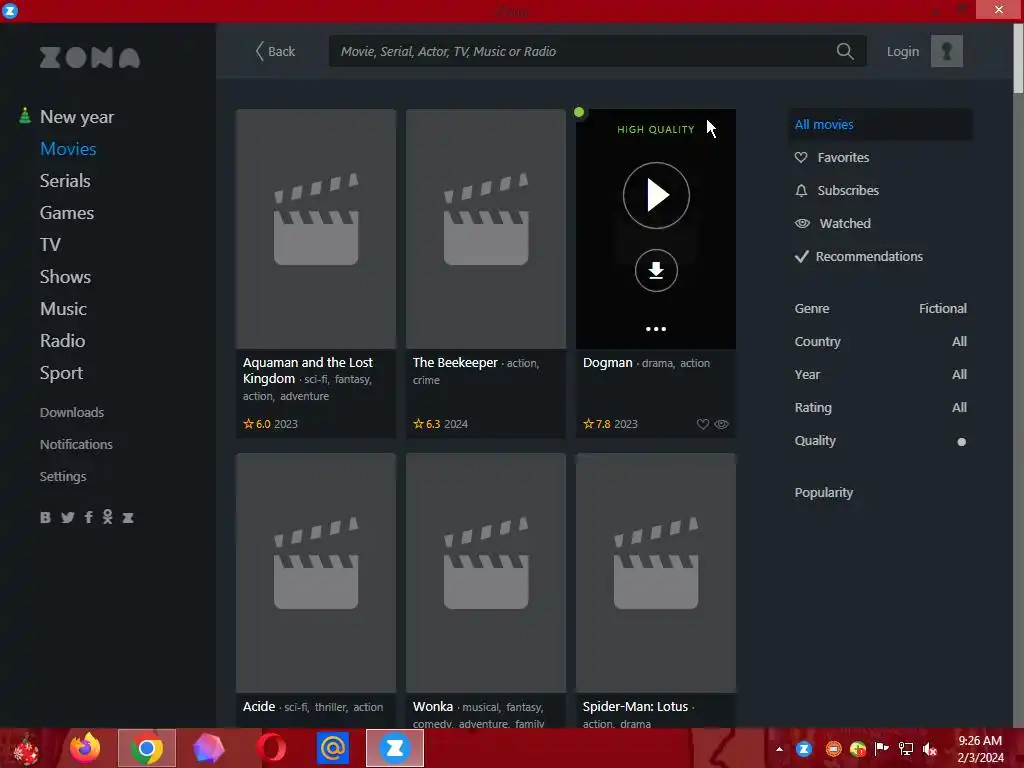Open the New year section

coord(76,116)
